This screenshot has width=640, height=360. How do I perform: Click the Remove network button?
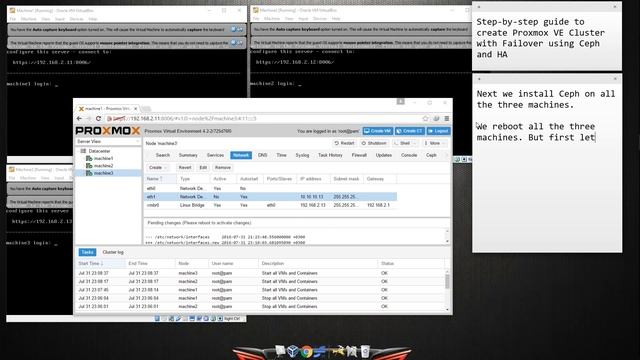coord(222,167)
